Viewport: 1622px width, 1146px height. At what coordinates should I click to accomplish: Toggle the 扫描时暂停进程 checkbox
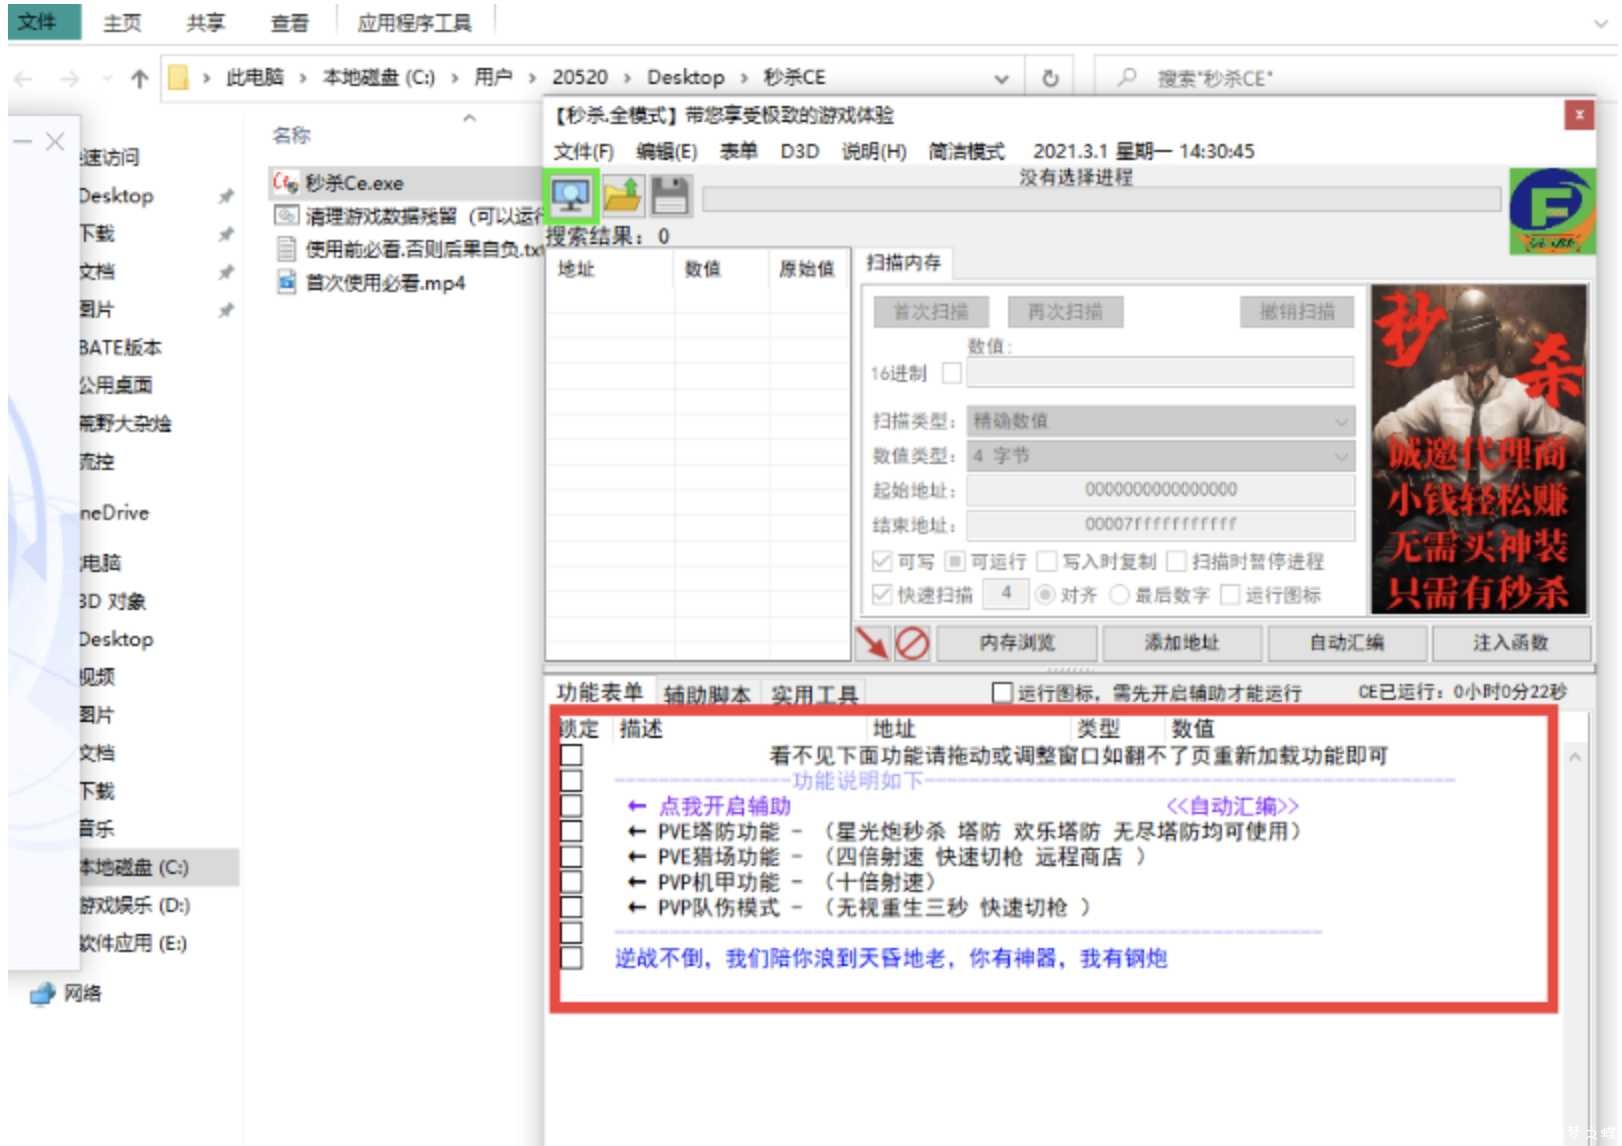point(1176,561)
